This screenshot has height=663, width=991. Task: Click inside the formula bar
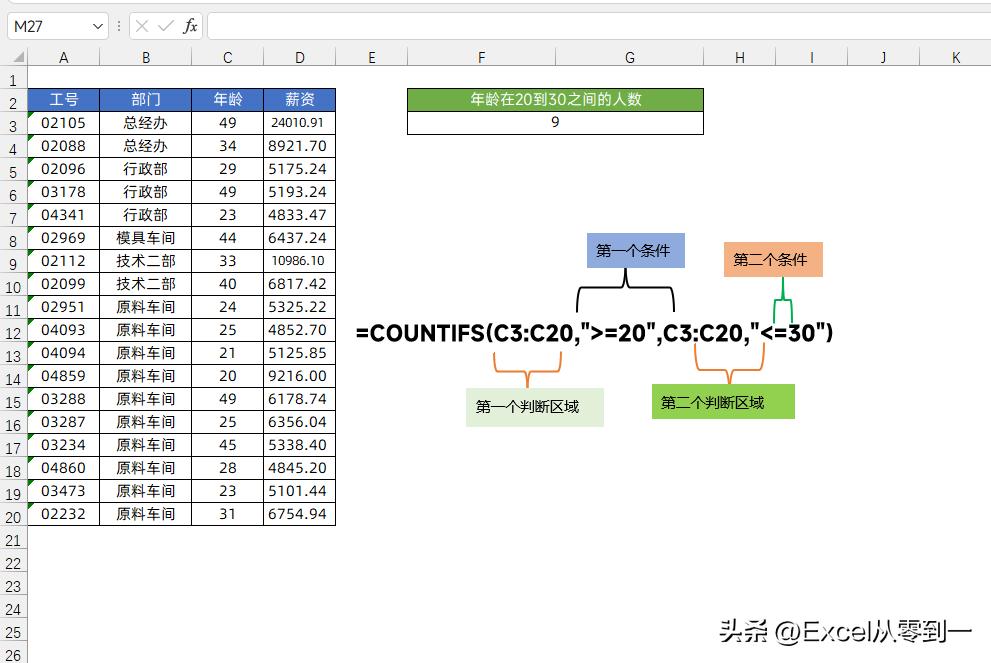500,26
